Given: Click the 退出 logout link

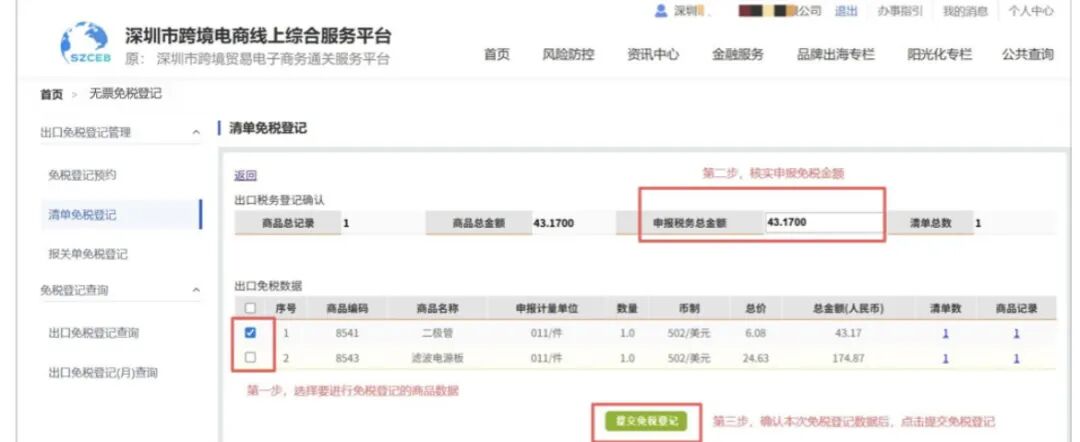Looking at the screenshot, I should pos(846,11).
